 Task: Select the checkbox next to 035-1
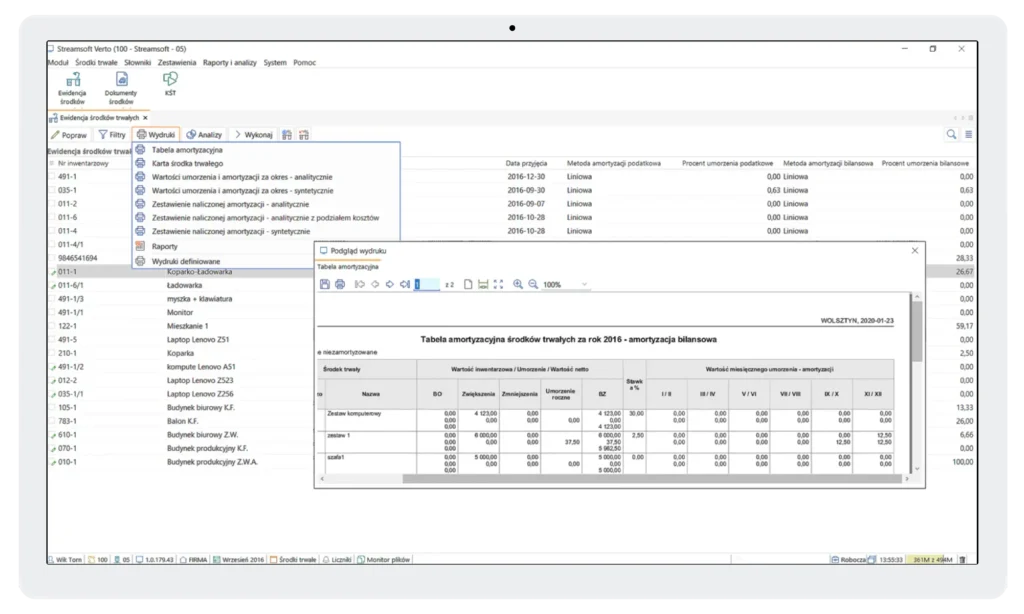pos(53,190)
